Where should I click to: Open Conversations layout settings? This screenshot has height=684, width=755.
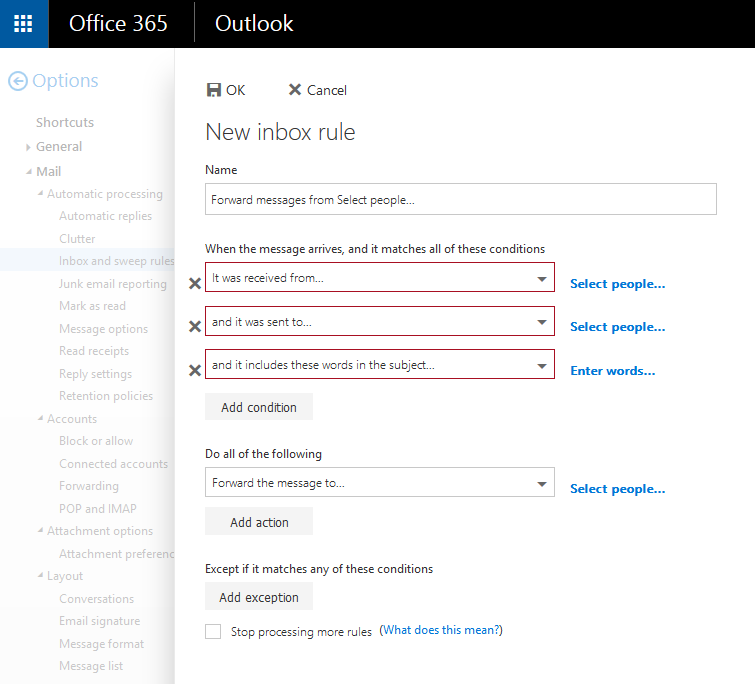click(x=96, y=599)
